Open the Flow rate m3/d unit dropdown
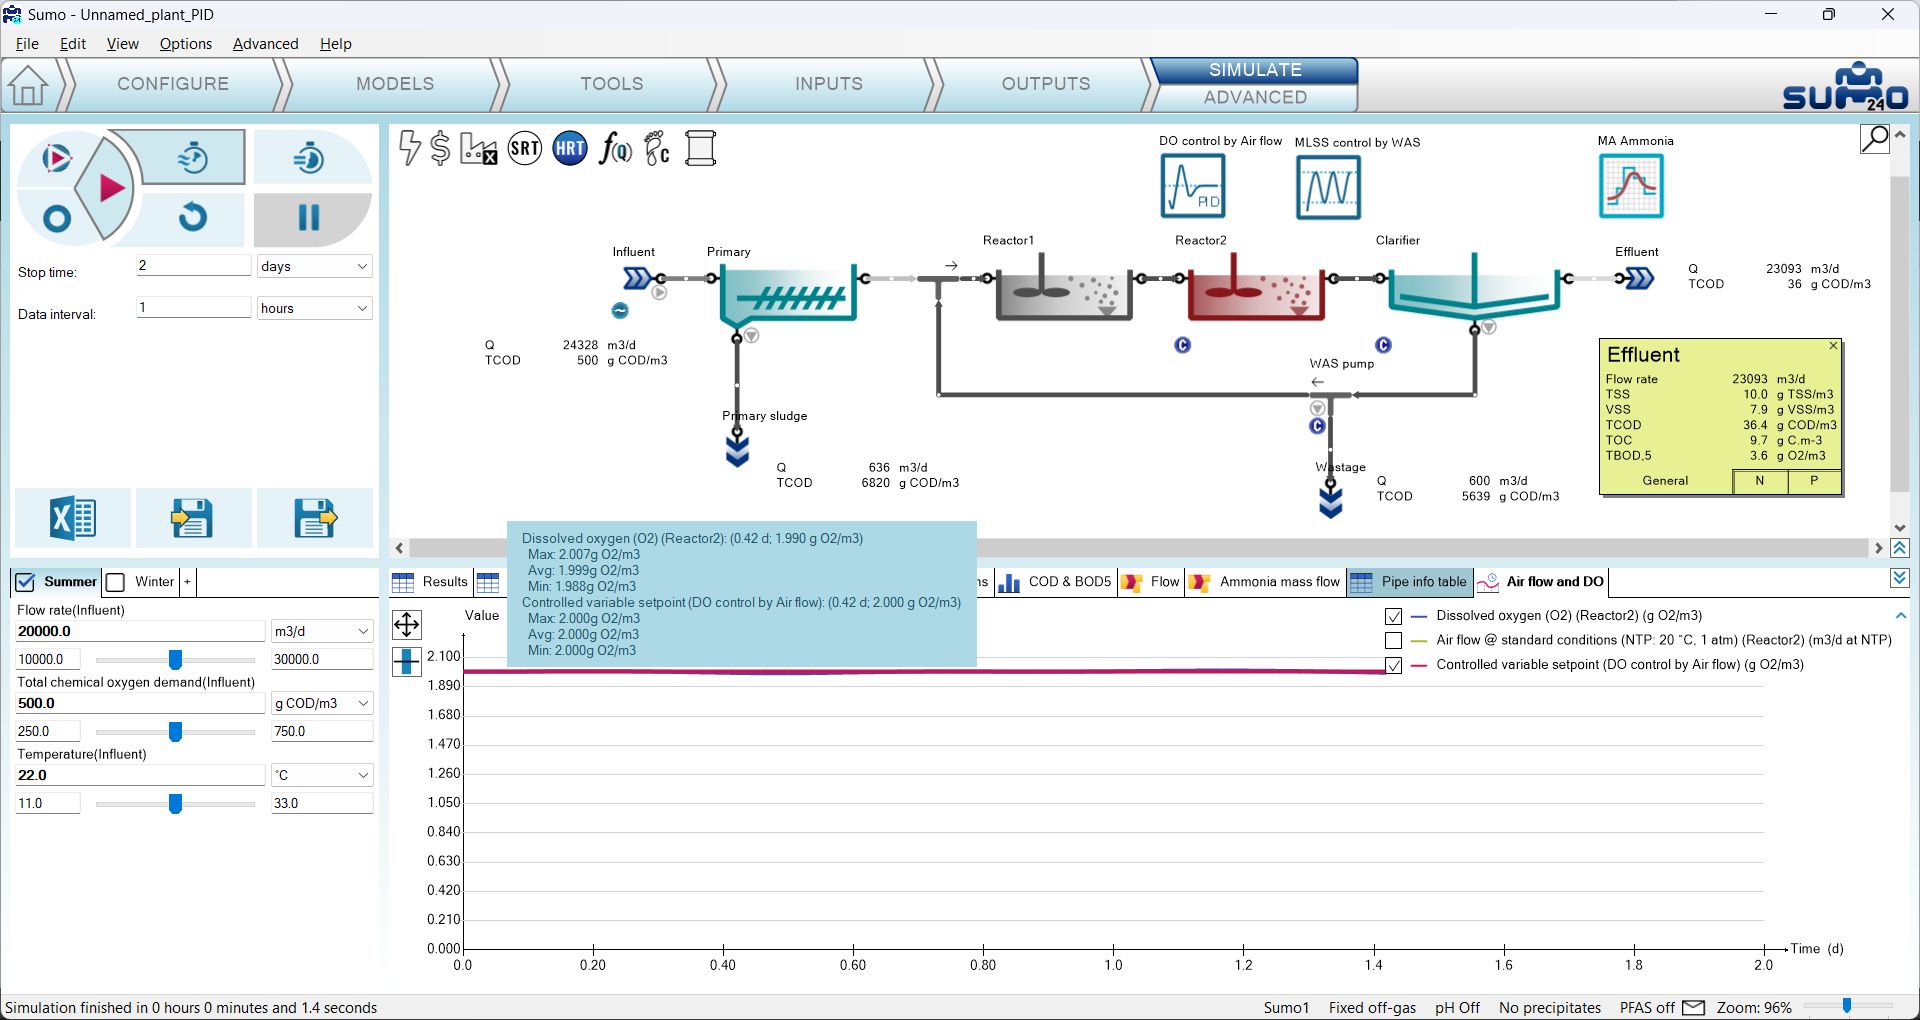 pos(322,631)
